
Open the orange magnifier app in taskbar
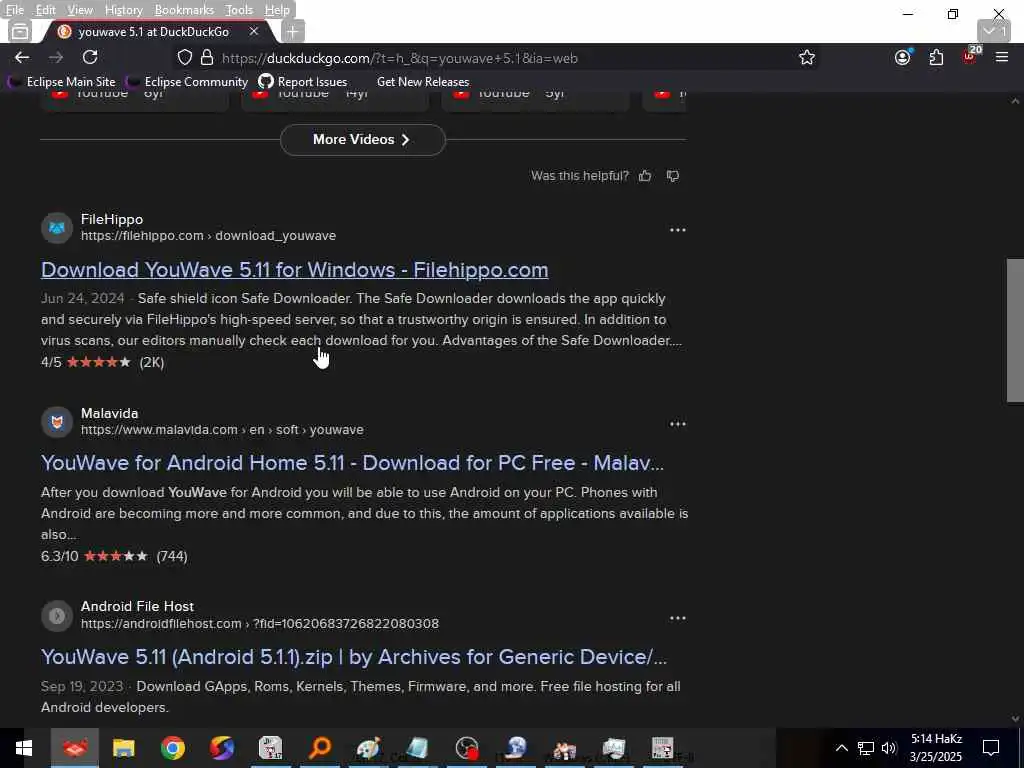320,748
